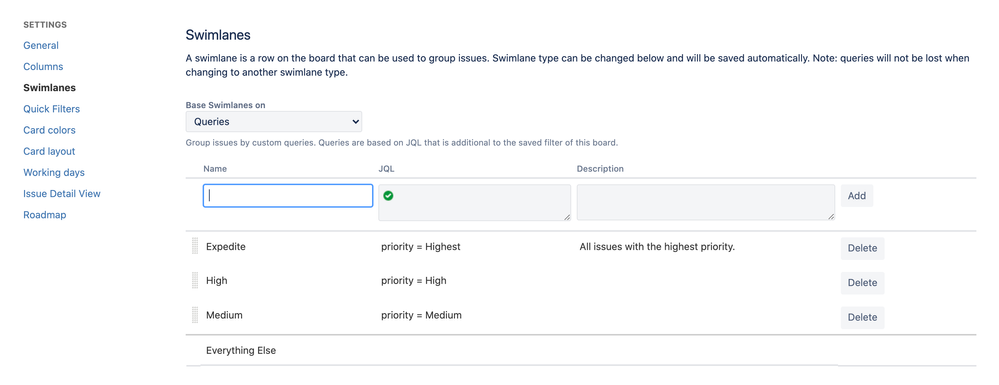
Task: Go to Columns settings
Action: 43,66
